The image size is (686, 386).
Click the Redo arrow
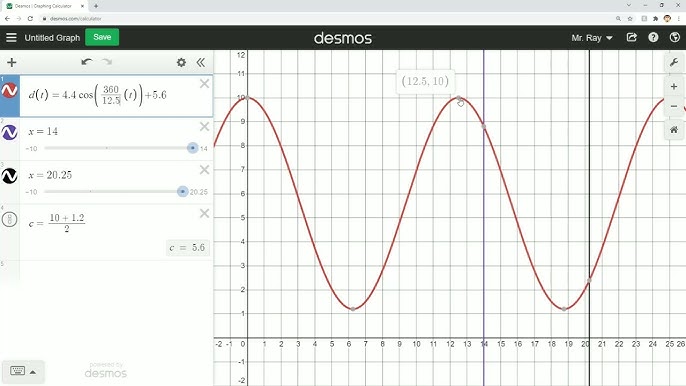[107, 62]
